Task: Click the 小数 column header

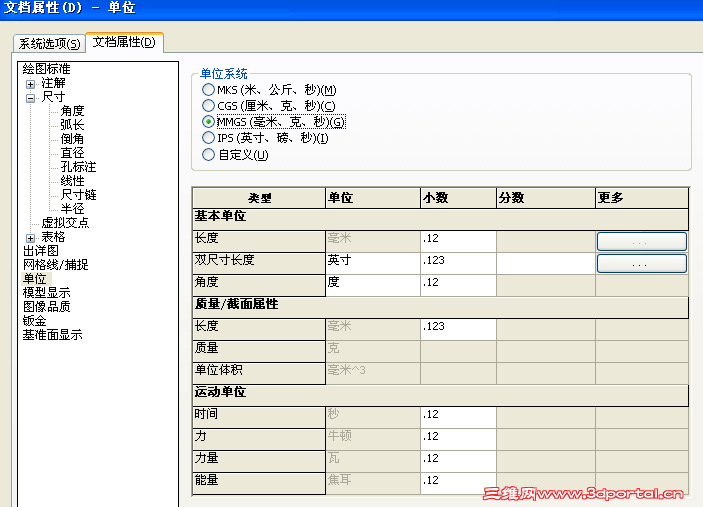Action: tap(459, 198)
